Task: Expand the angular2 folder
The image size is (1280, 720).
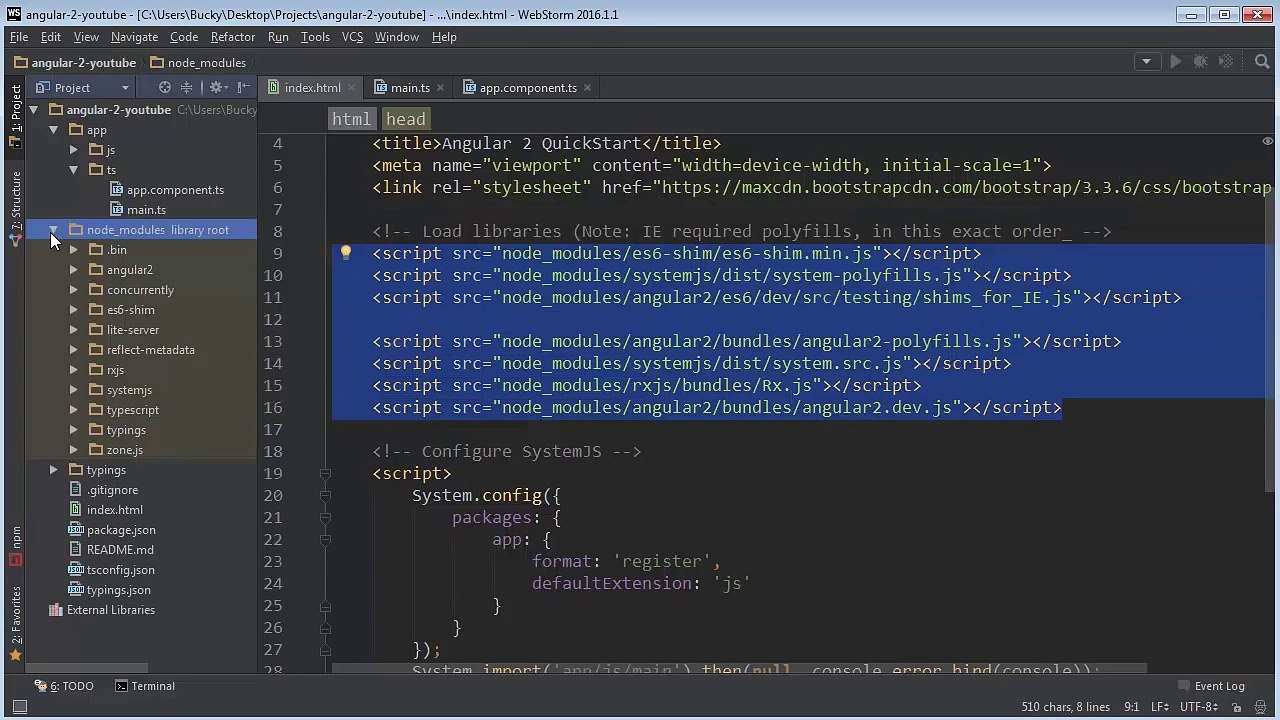Action: point(74,270)
